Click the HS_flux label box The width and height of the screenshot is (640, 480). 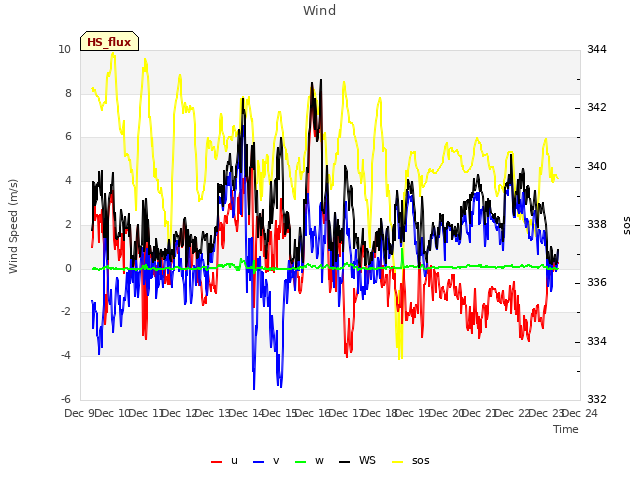(x=109, y=41)
